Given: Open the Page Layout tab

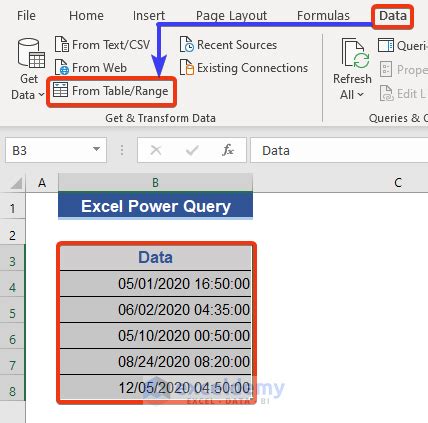Looking at the screenshot, I should coord(231,15).
